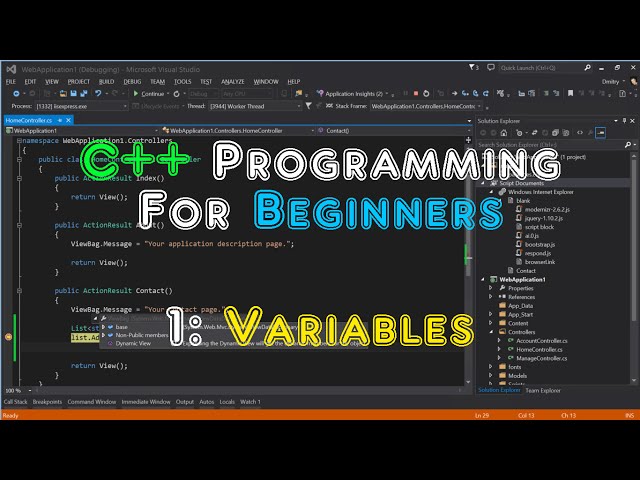
Task: Click Solution Explorer Show All Files icon
Action: pos(566,133)
